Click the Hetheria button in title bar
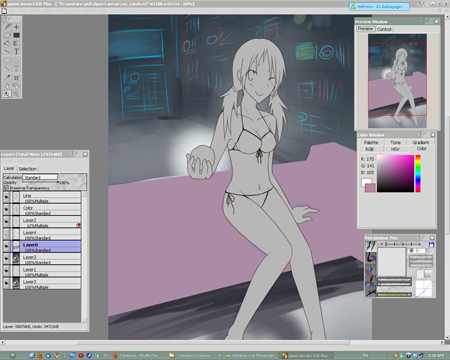The width and height of the screenshot is (450, 360). (x=379, y=6)
